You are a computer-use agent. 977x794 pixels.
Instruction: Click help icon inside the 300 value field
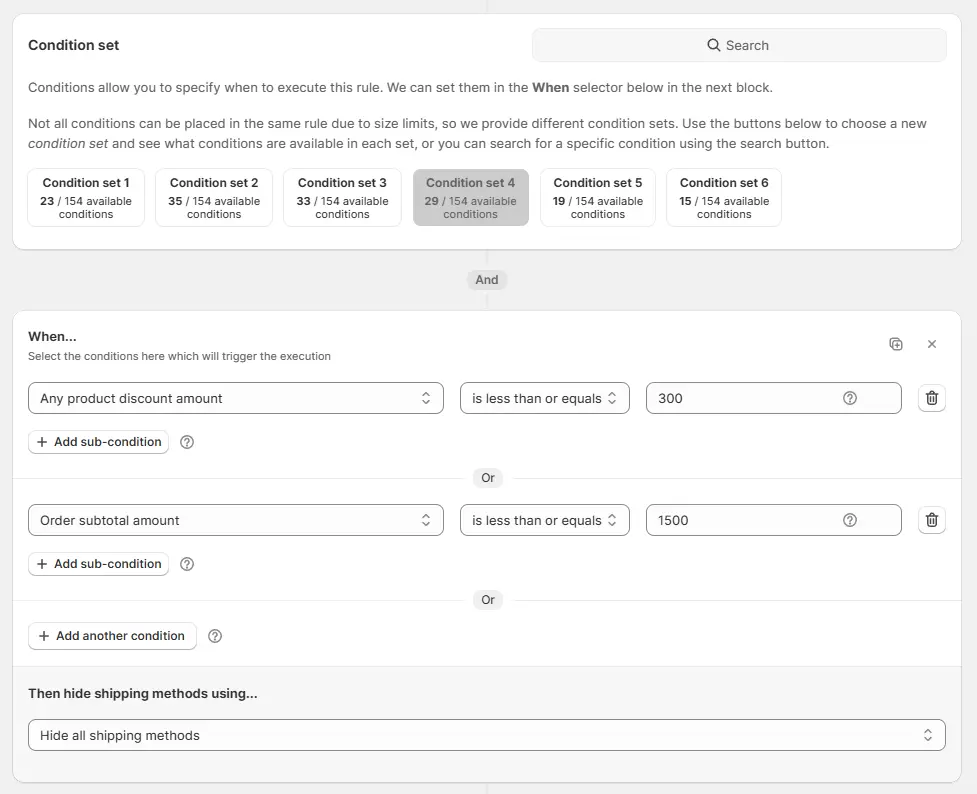[850, 398]
